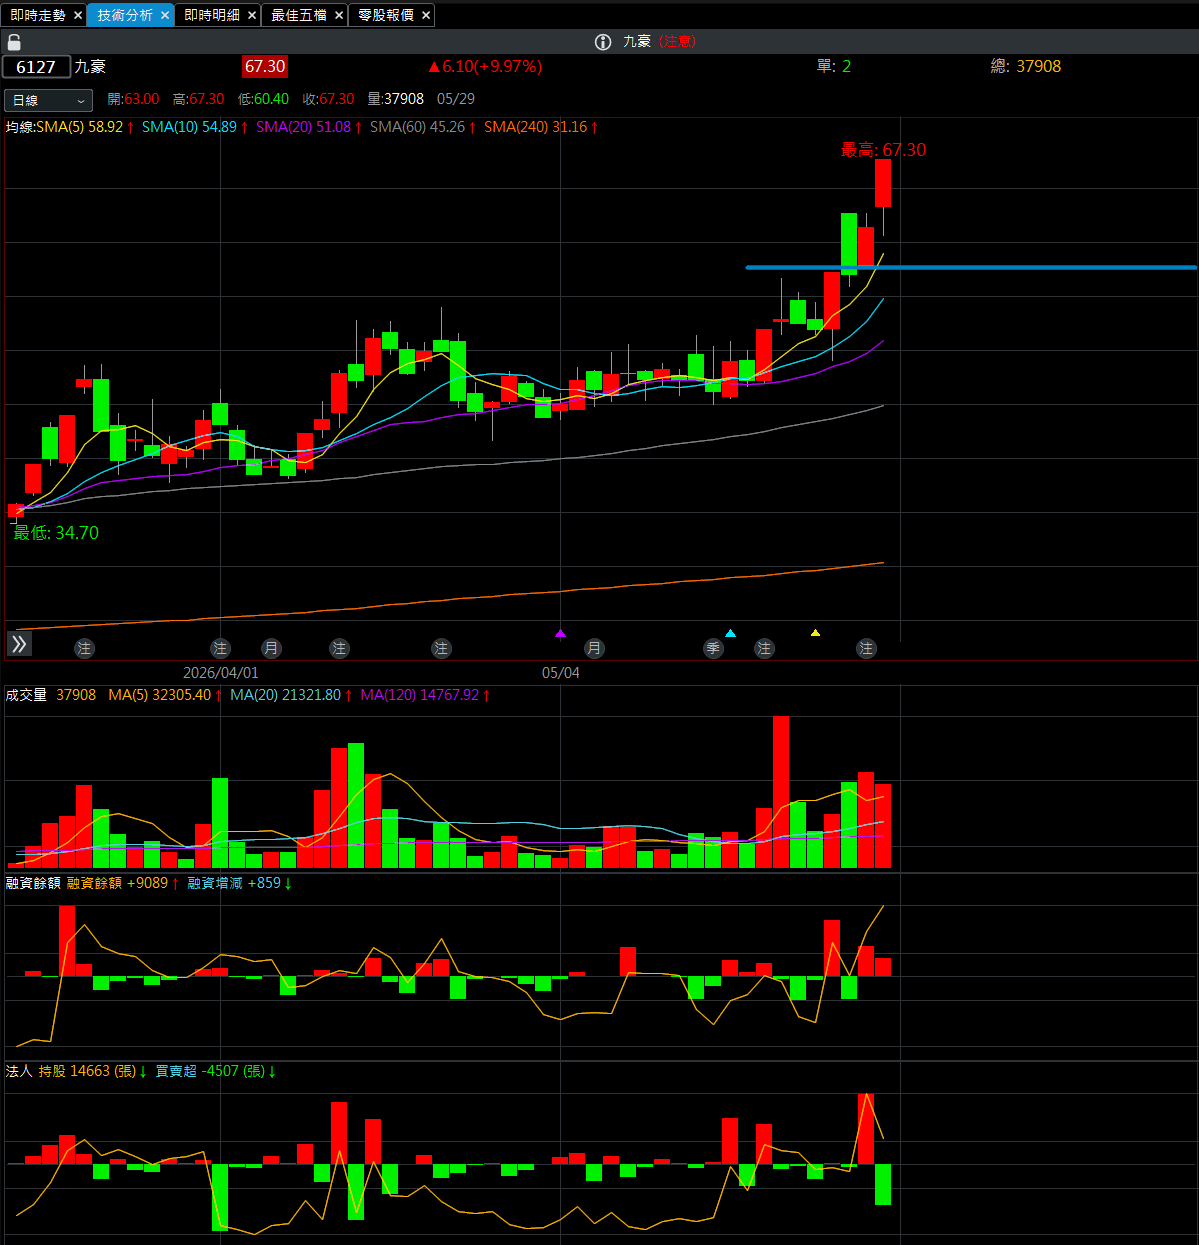Click the stock code field 6127

coord(36,67)
